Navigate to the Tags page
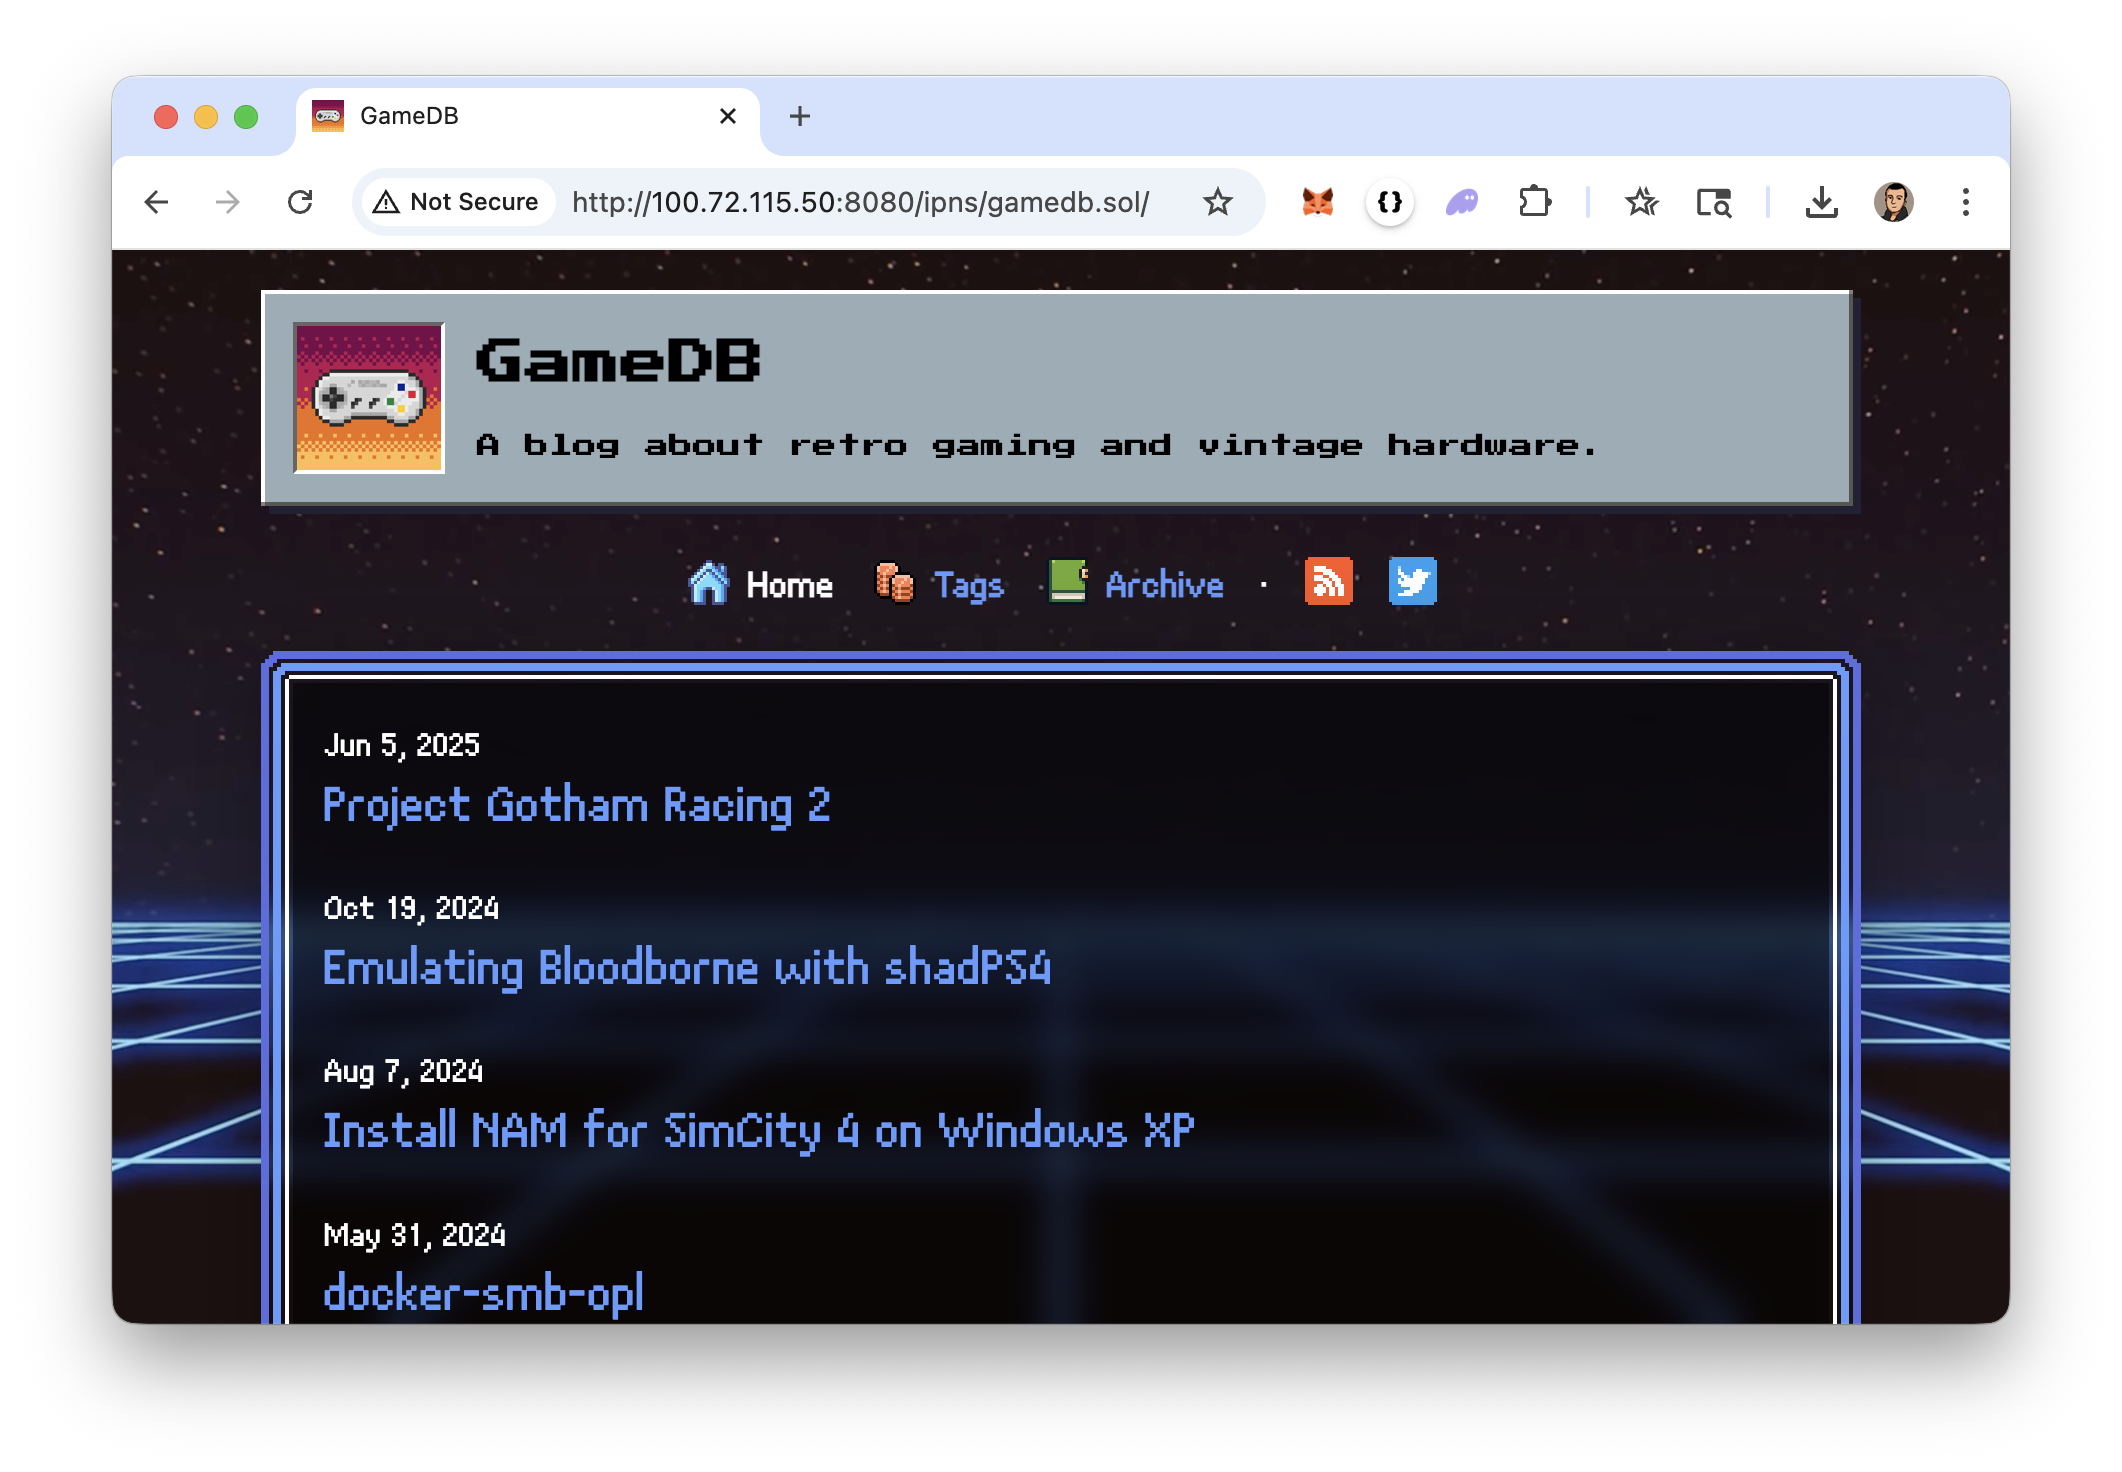Screen dimensions: 2122x1472 (966, 585)
